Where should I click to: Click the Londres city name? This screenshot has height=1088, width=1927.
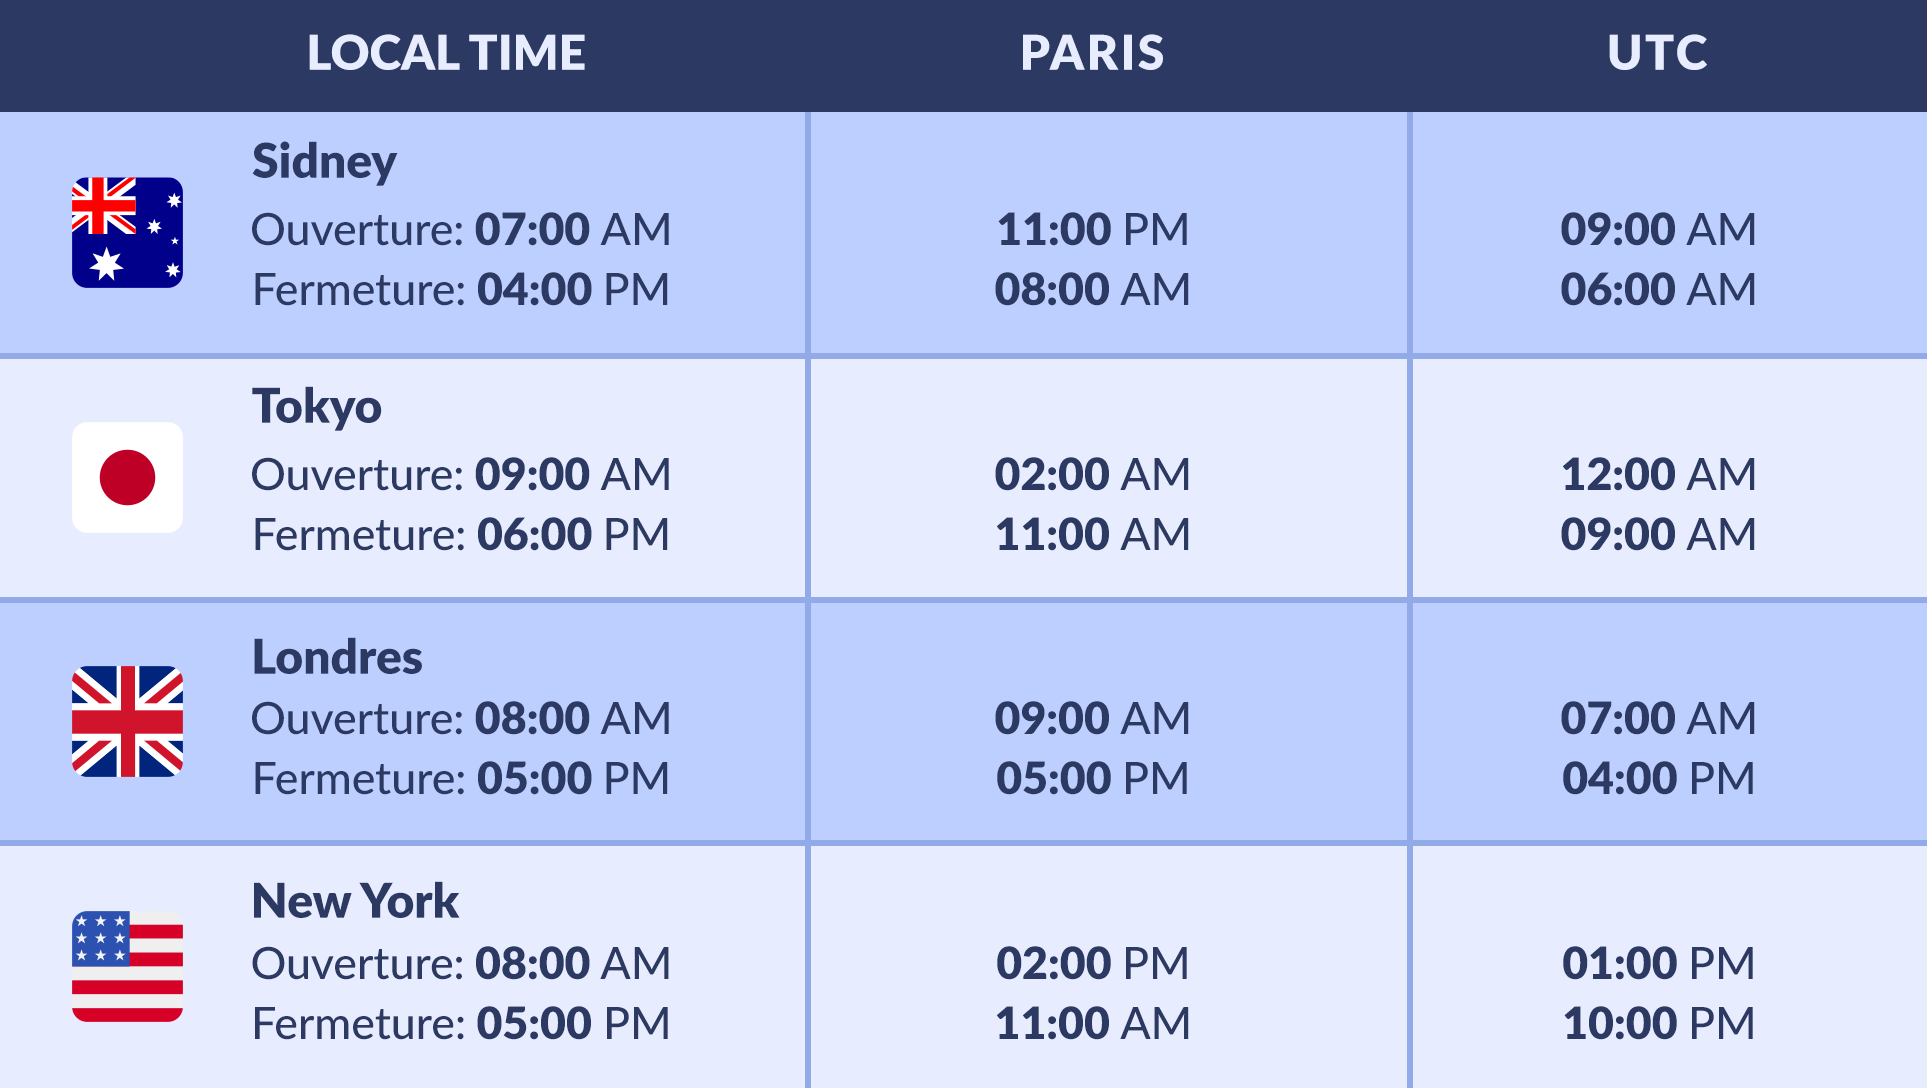click(x=337, y=657)
